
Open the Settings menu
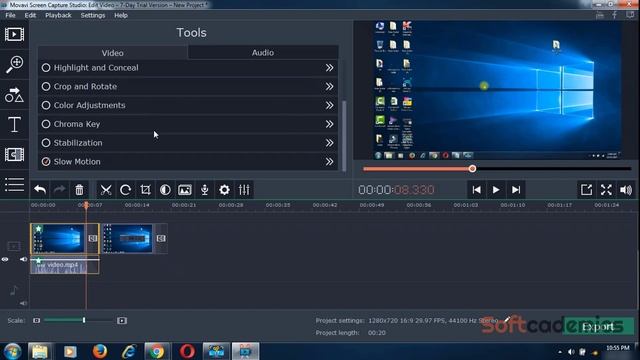[93, 15]
